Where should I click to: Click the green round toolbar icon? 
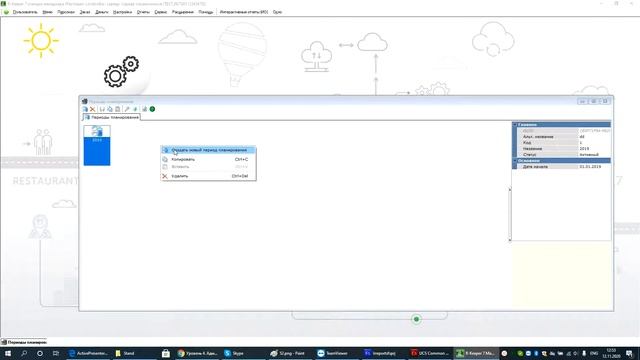152,109
